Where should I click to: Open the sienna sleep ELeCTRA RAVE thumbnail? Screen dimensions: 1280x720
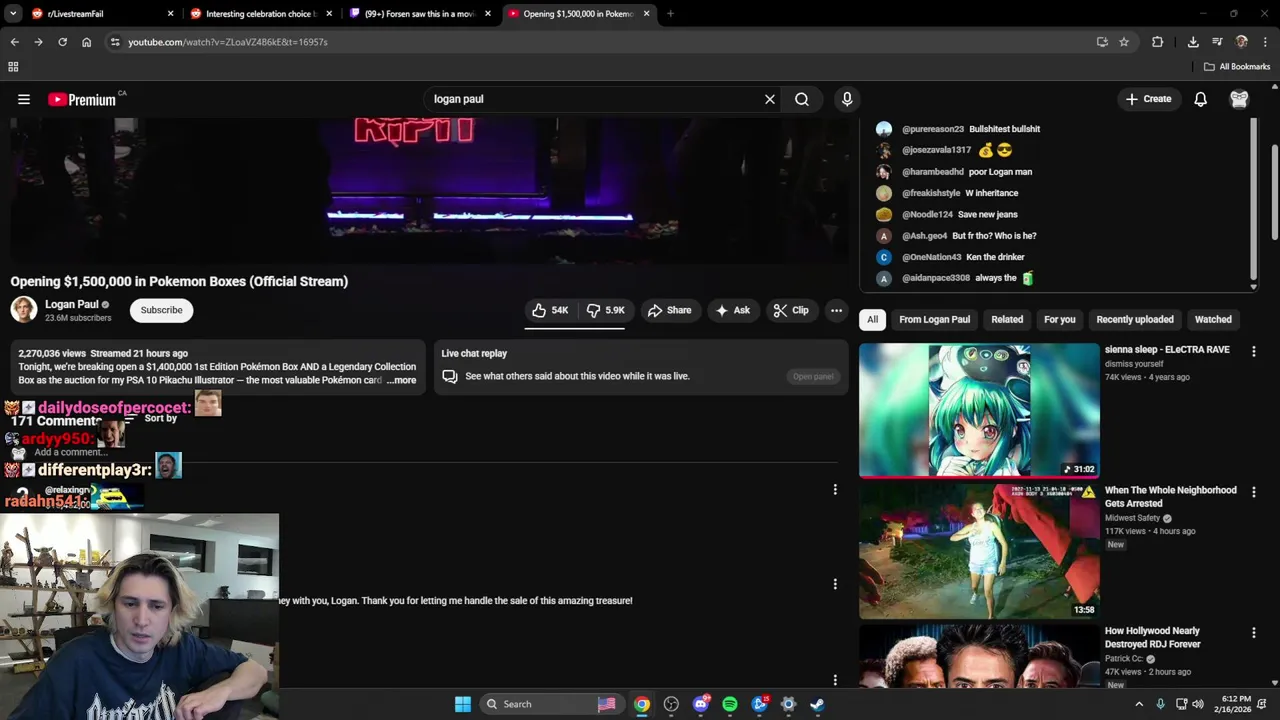tap(979, 410)
